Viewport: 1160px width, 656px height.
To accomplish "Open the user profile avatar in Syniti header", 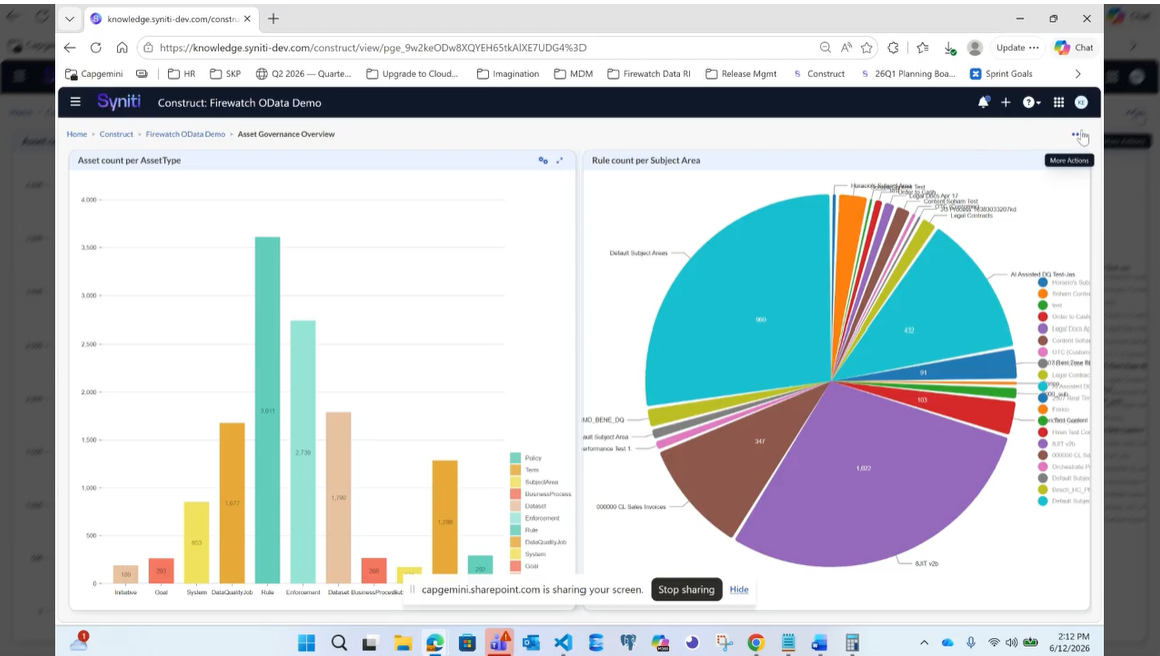I will (1081, 103).
